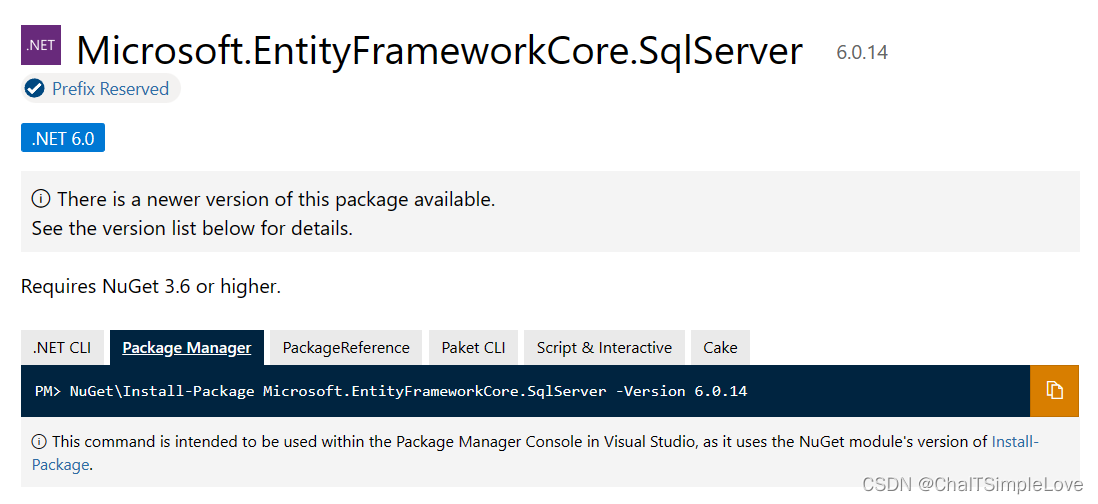Viewport: 1098px width, 504px height.
Task: Copy the install command using the orange copy icon
Action: 1054,391
